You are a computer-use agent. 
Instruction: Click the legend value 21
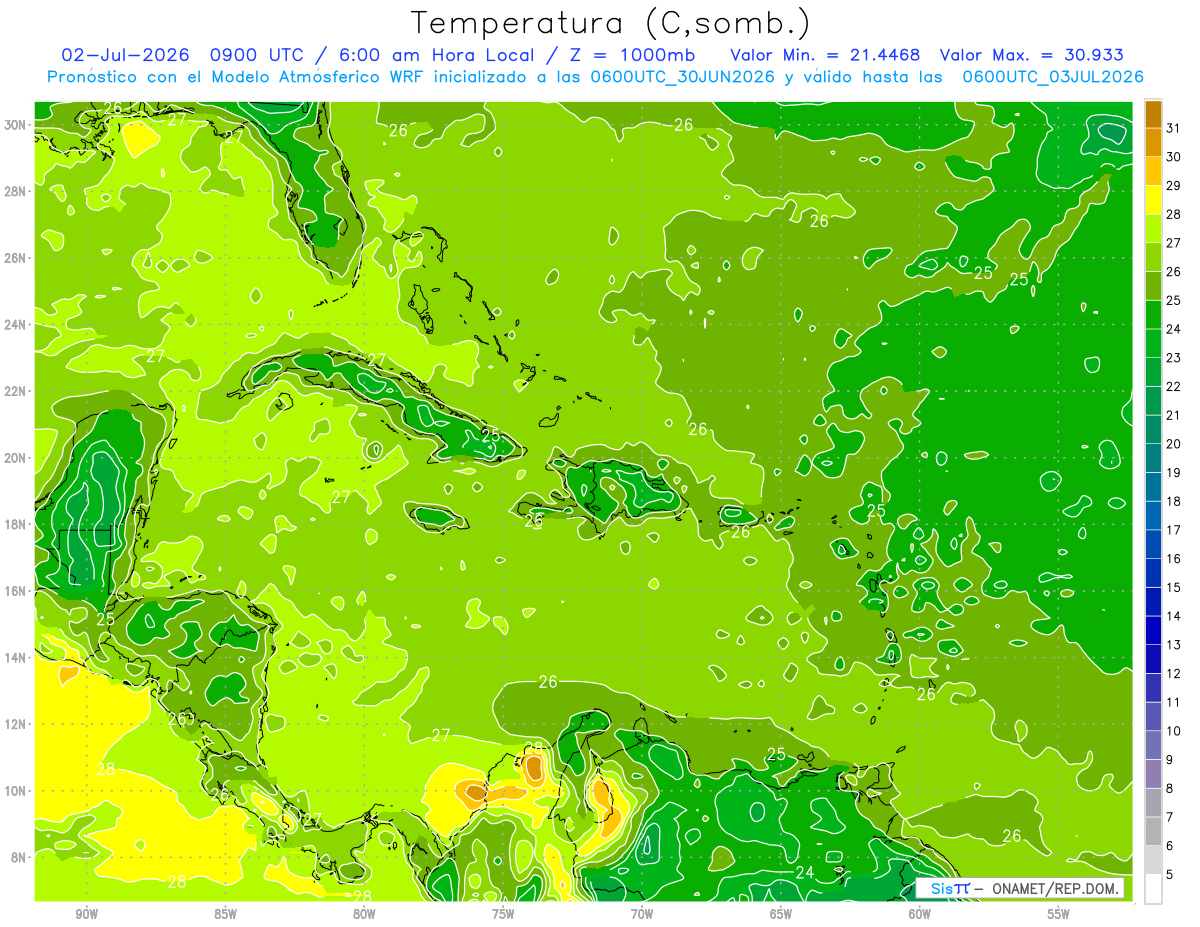click(x=1173, y=415)
